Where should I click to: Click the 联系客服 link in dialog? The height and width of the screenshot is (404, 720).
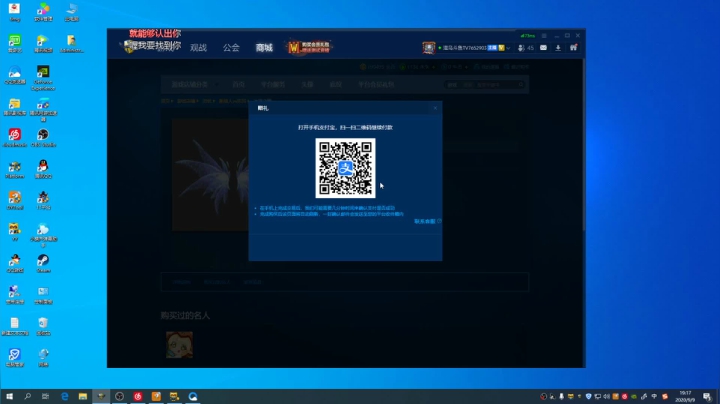(x=425, y=221)
